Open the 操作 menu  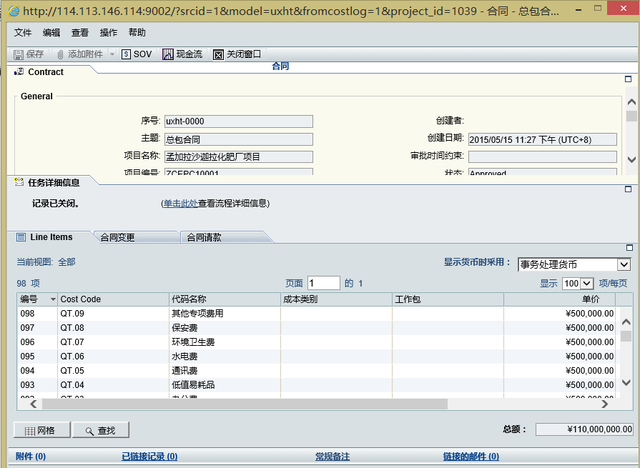click(x=109, y=33)
